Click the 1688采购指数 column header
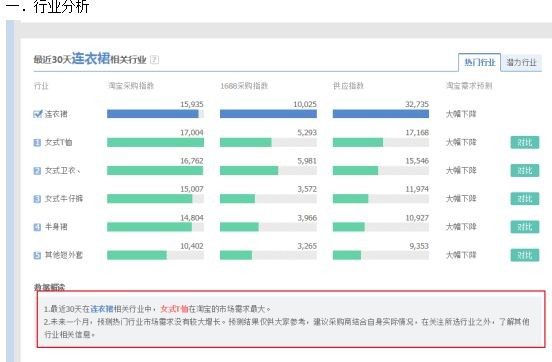 tap(244, 86)
